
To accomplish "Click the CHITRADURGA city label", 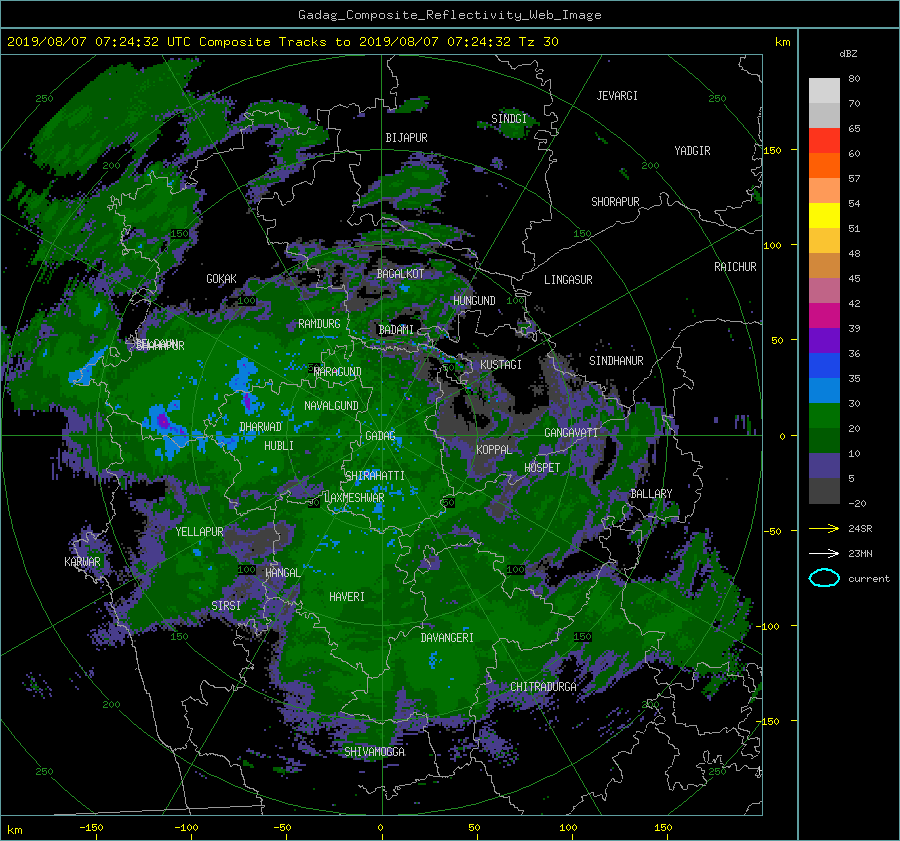I will pos(543,687).
